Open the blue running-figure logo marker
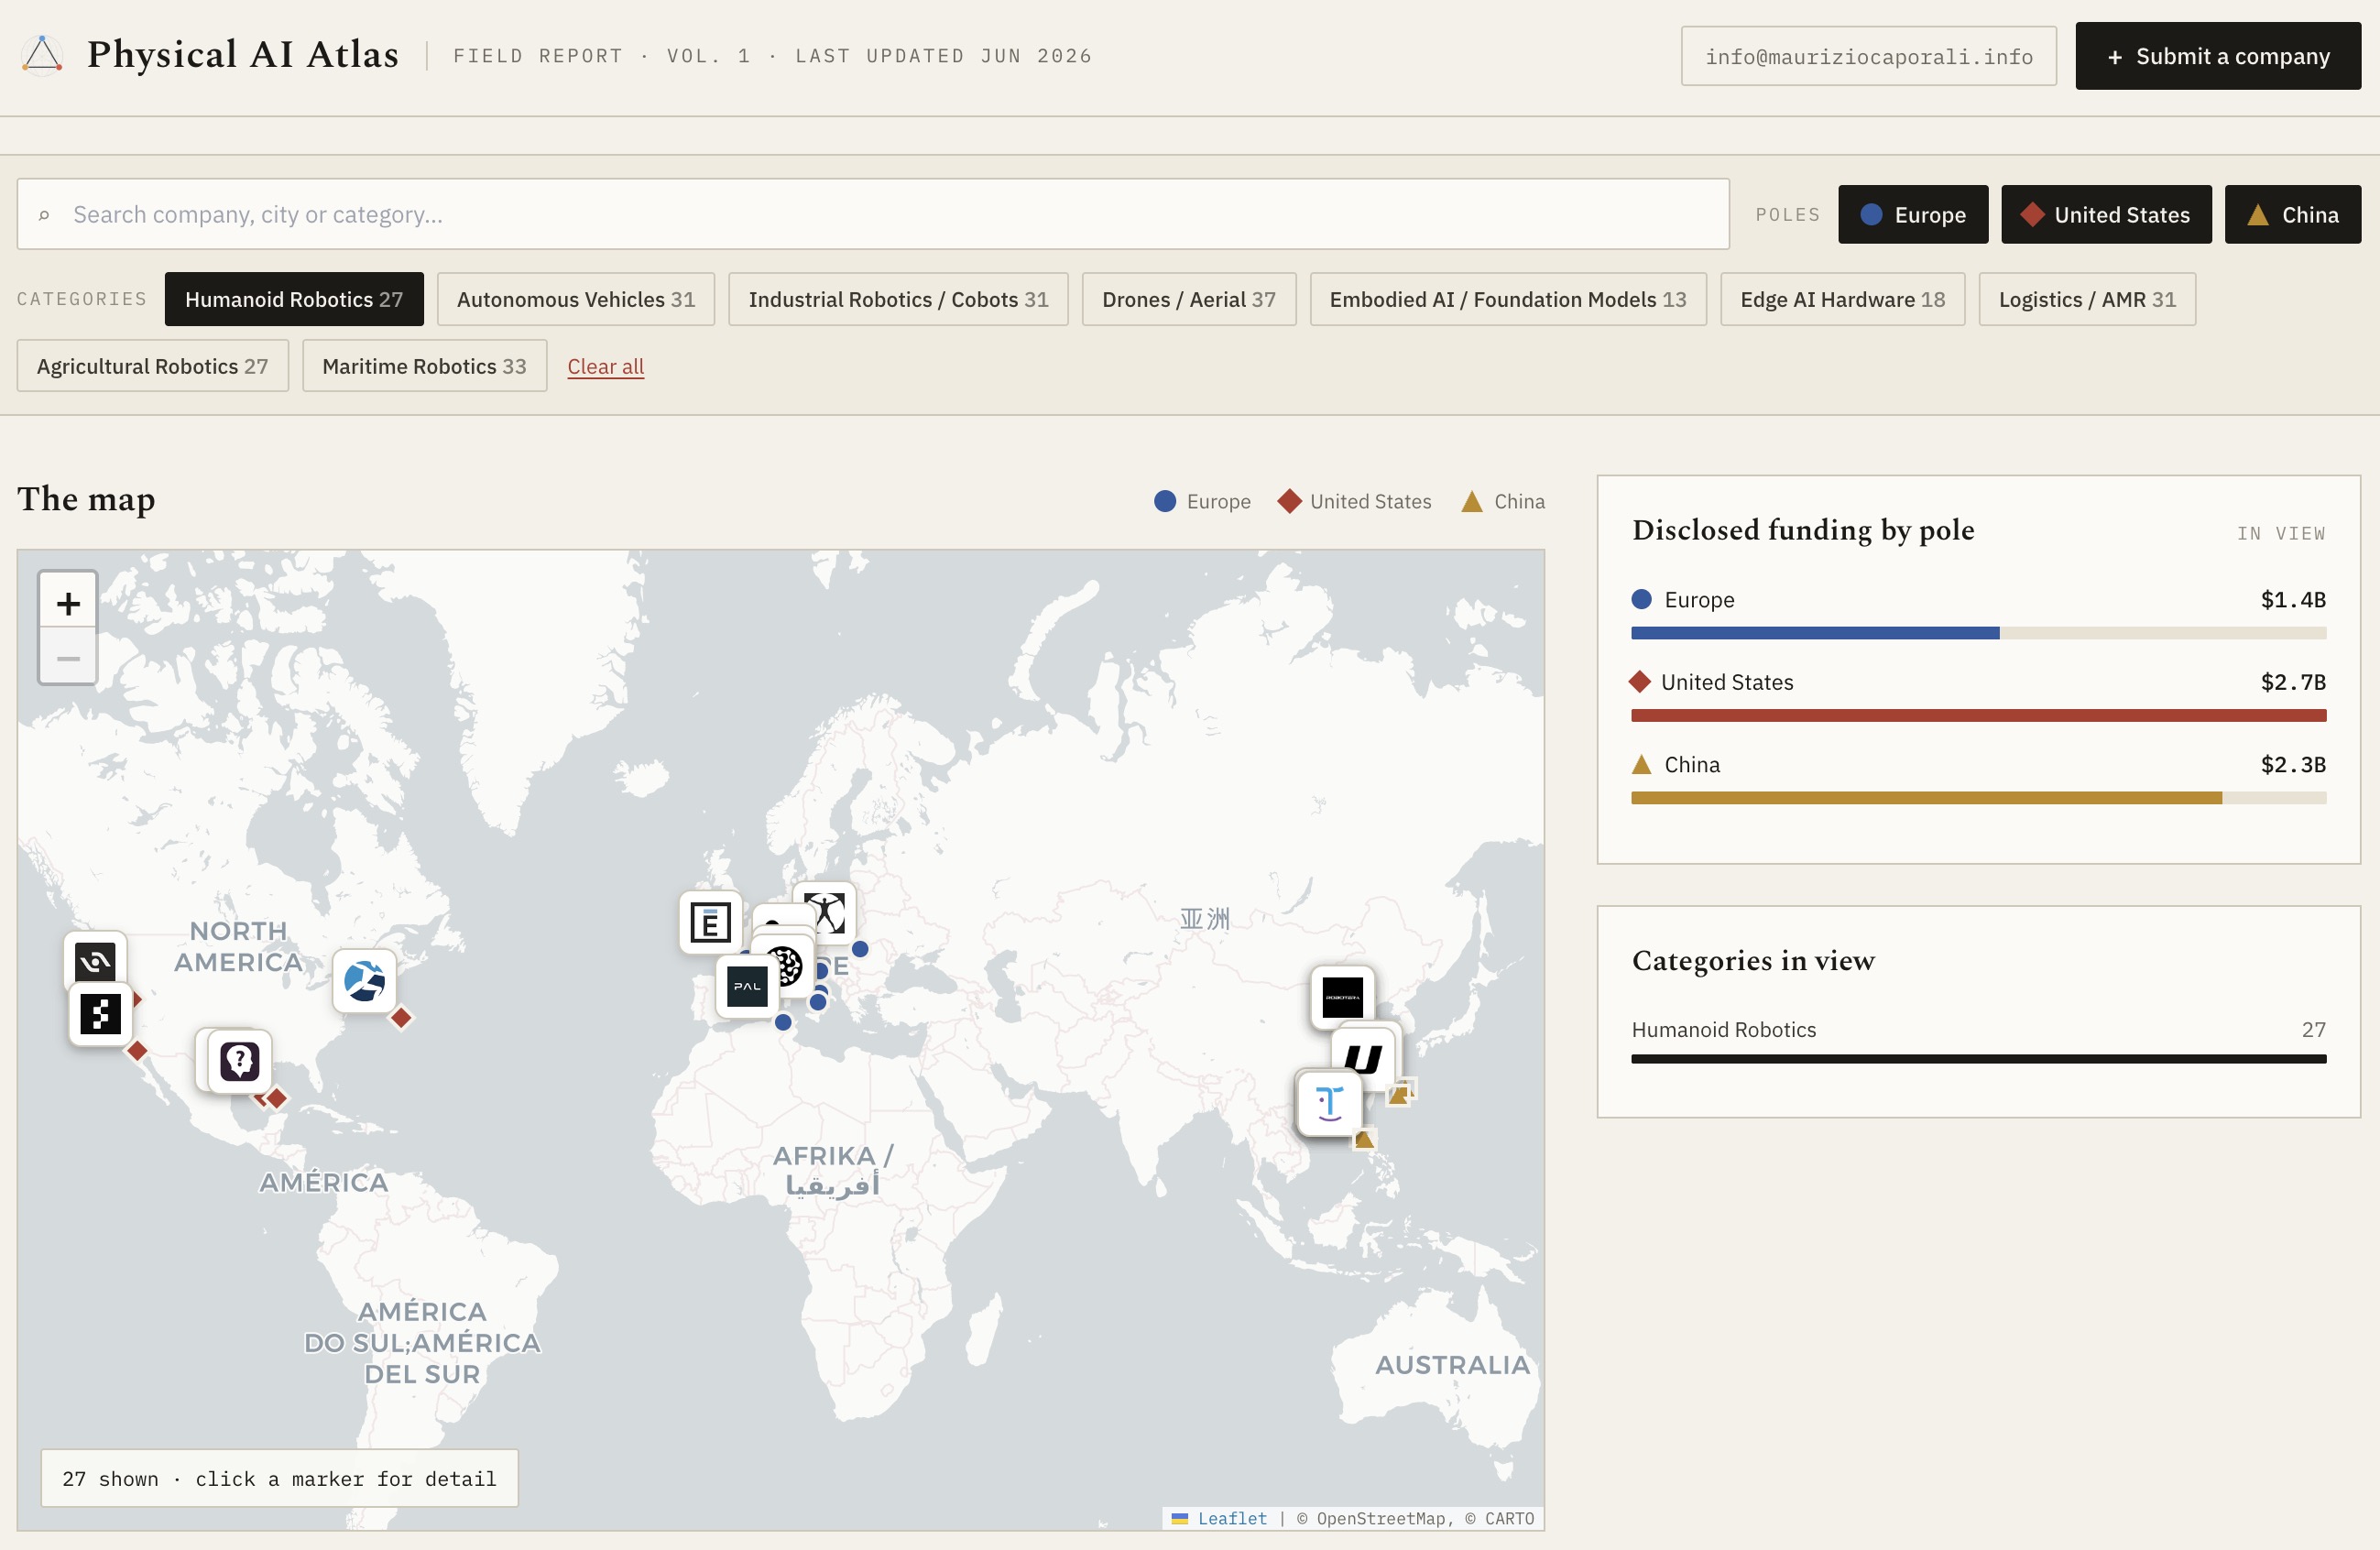The width and height of the screenshot is (2380, 1550). click(x=364, y=981)
